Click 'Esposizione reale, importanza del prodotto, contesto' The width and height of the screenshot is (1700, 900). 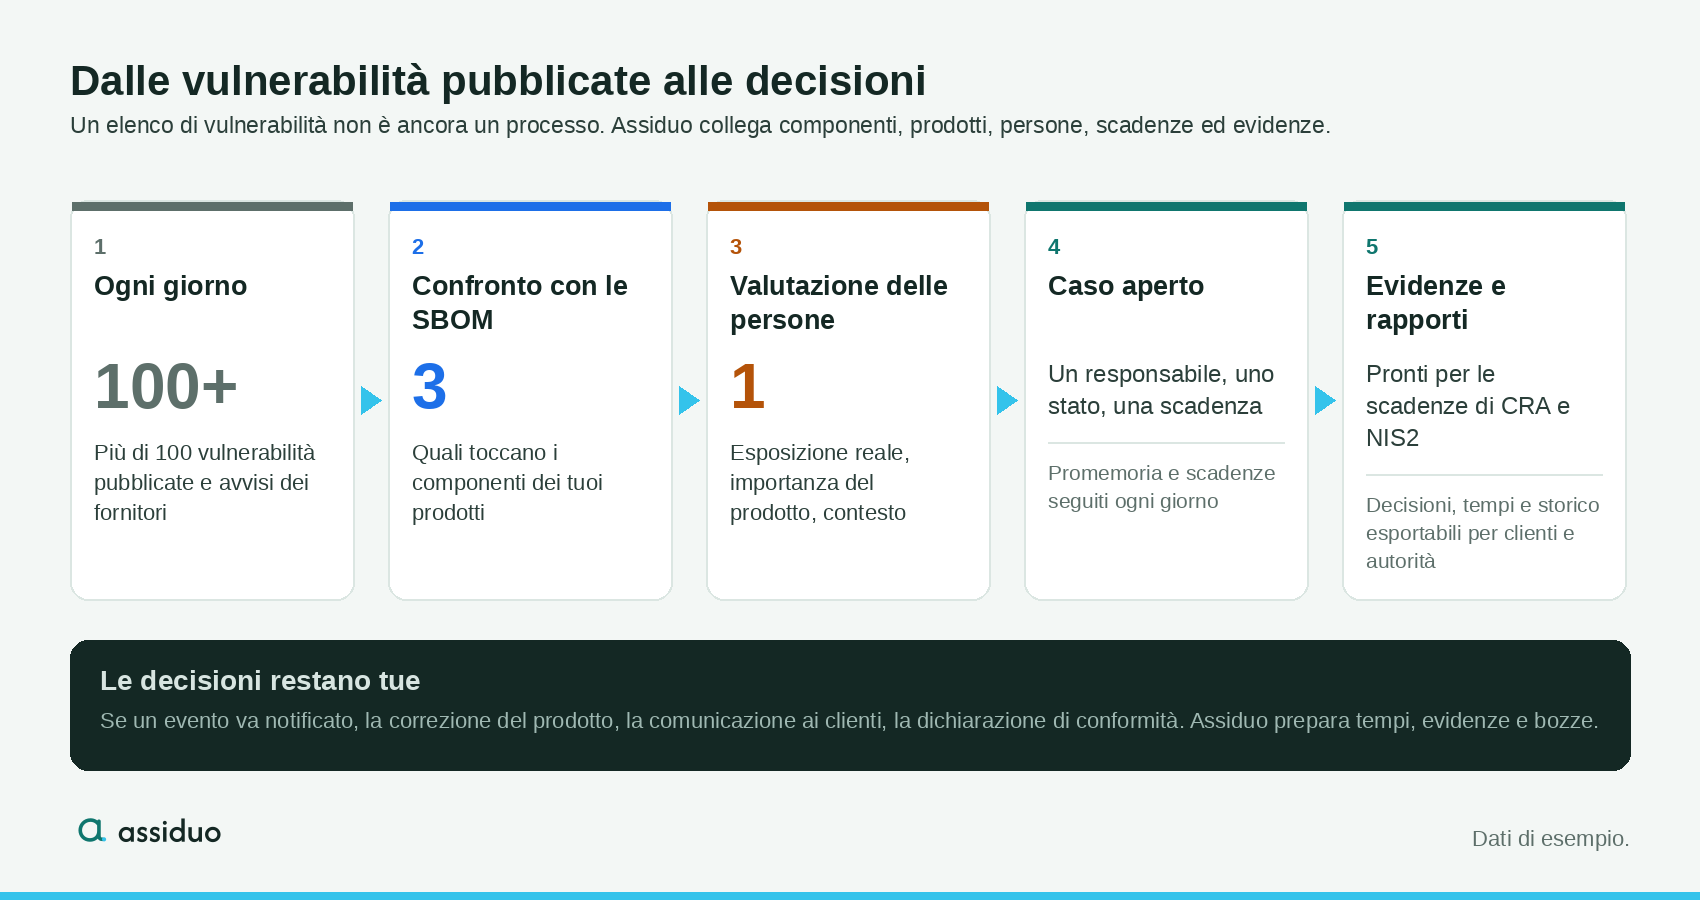pyautogui.click(x=820, y=482)
